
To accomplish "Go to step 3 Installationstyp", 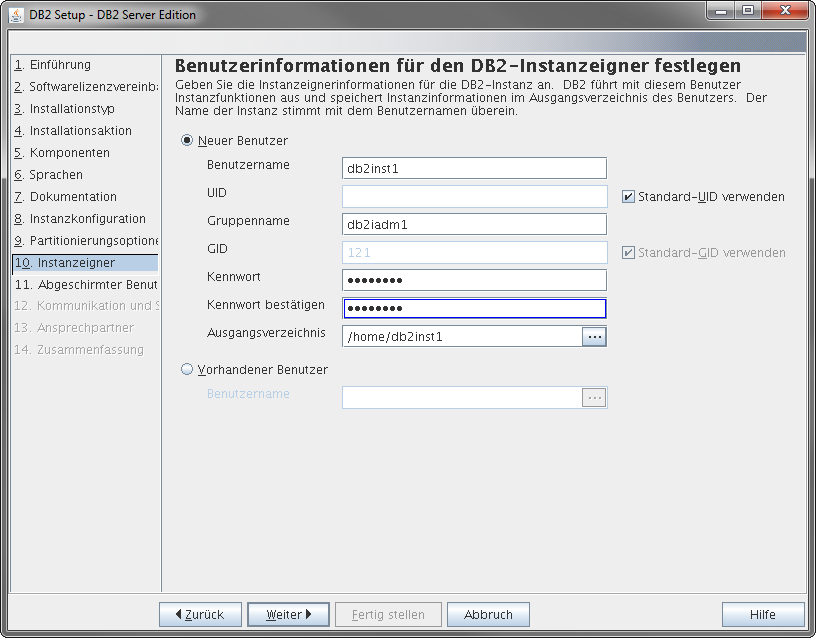I will tap(65, 109).
